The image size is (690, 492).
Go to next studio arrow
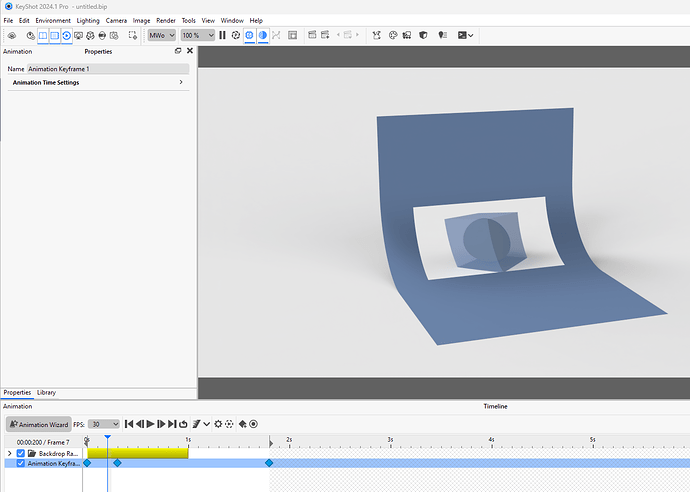coord(357,35)
